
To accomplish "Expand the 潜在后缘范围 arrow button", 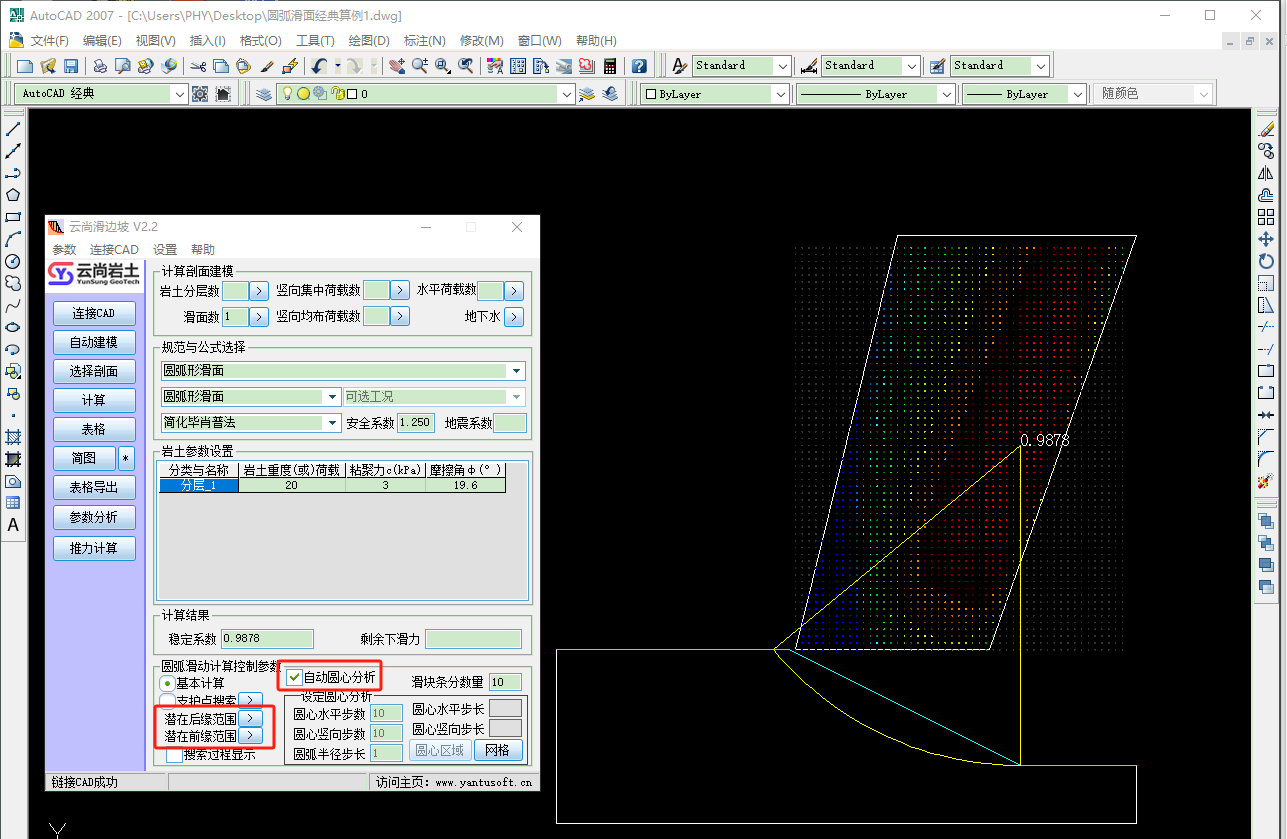I will [250, 718].
